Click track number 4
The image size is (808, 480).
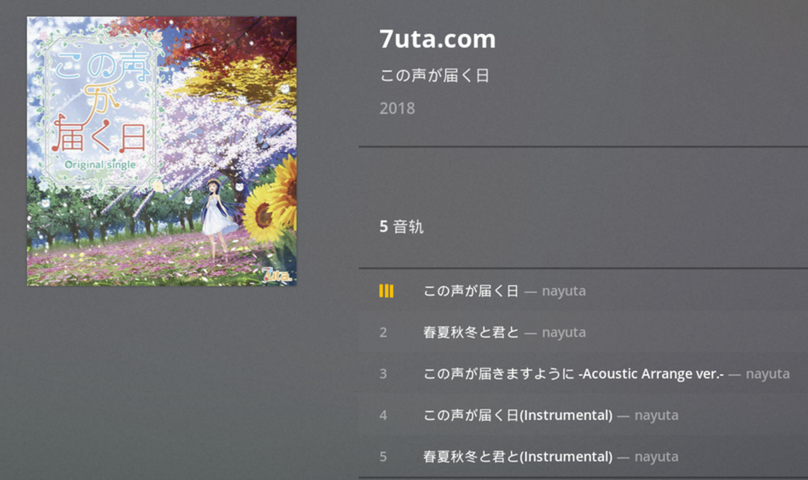coord(383,415)
